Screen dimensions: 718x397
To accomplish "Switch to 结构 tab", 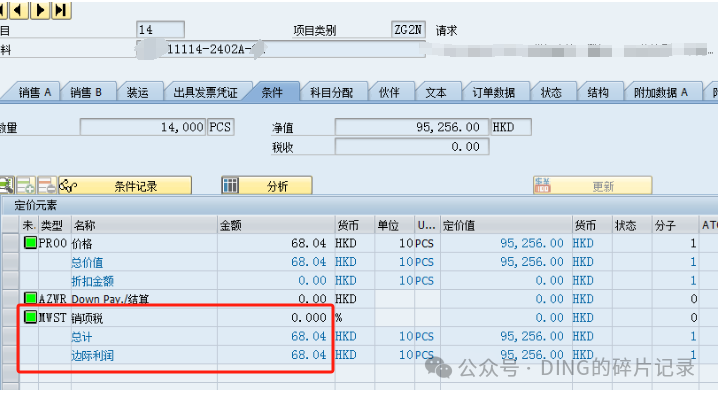I will click(x=598, y=92).
